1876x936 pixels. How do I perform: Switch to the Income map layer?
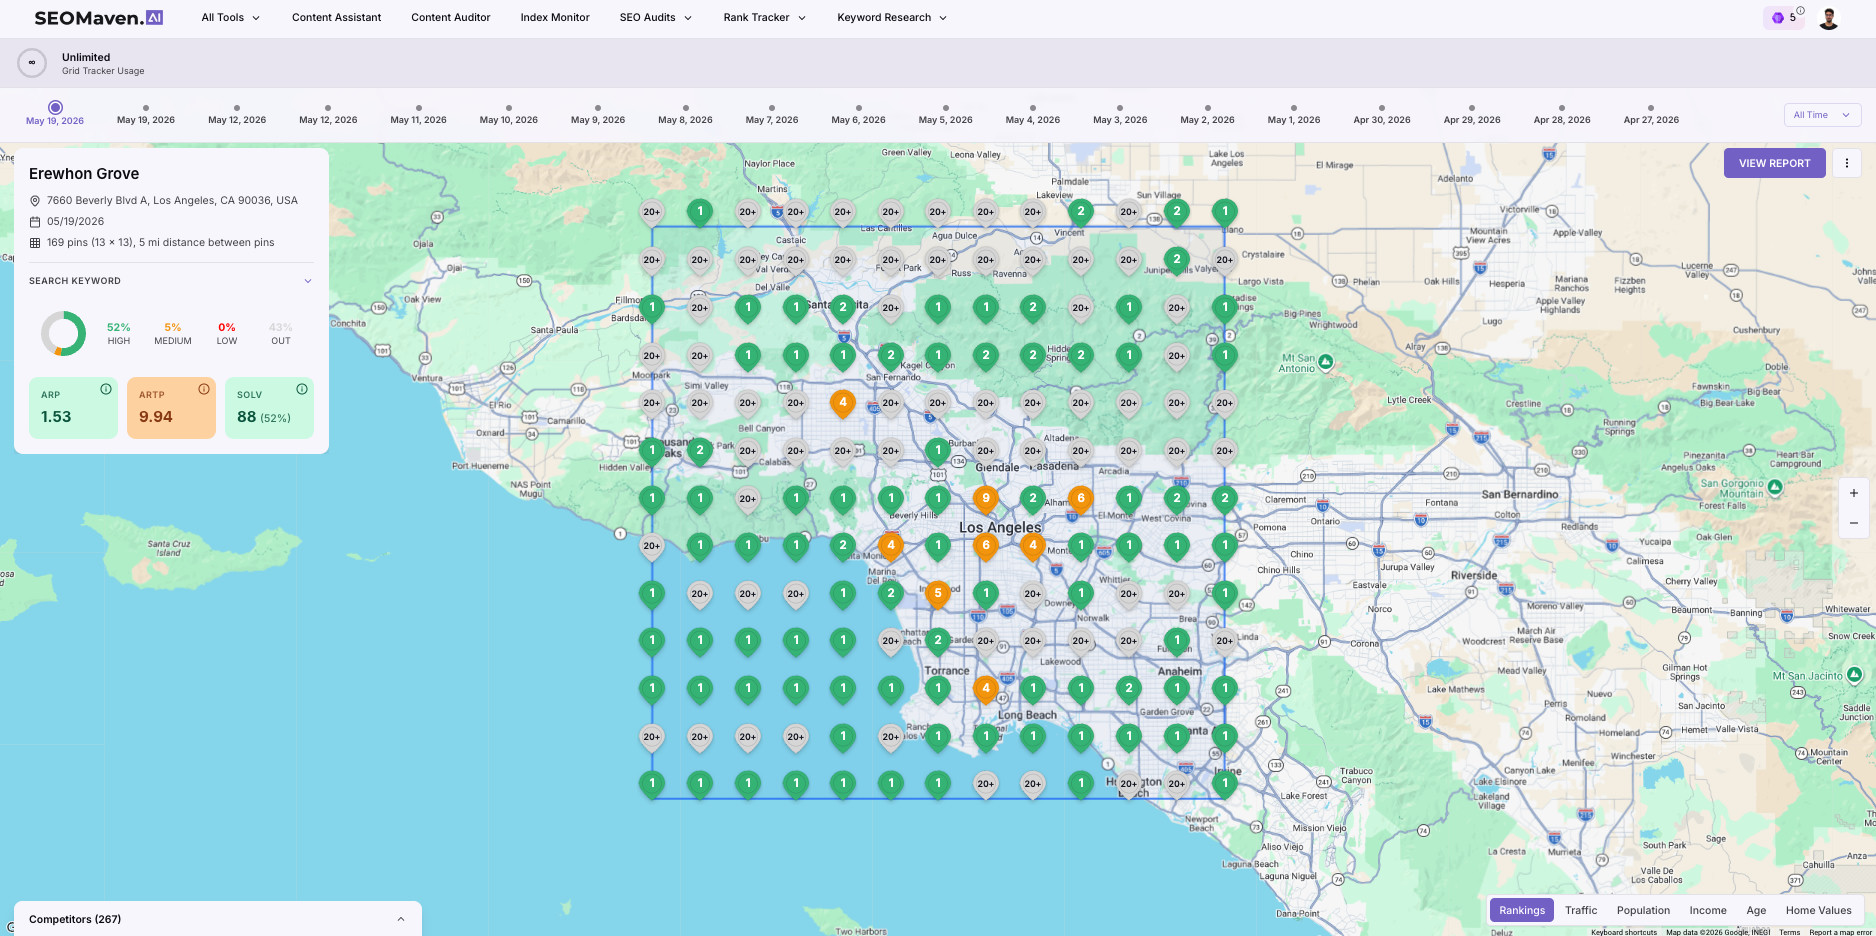pos(1708,910)
